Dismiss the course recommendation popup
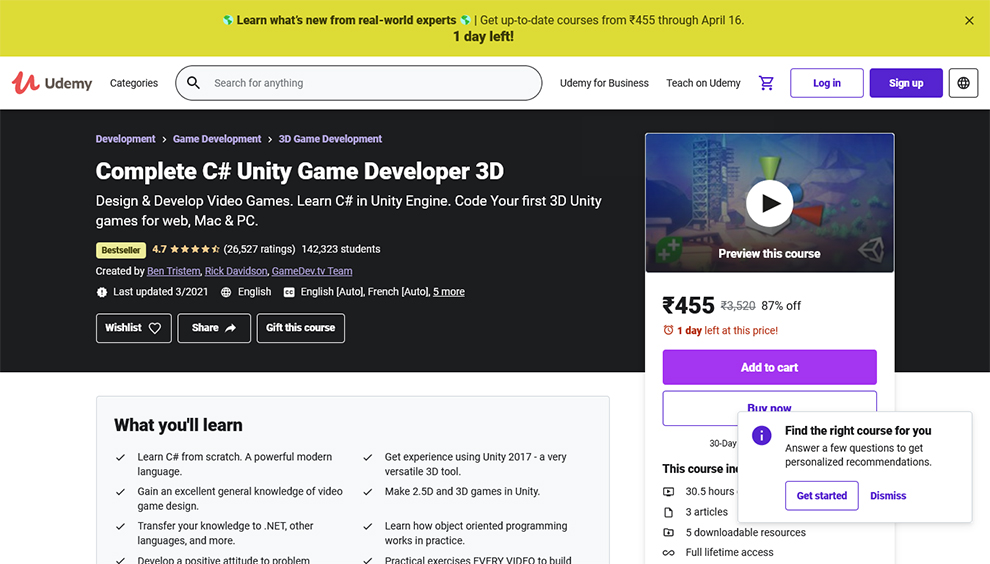Image resolution: width=990 pixels, height=564 pixels. pyautogui.click(x=888, y=496)
